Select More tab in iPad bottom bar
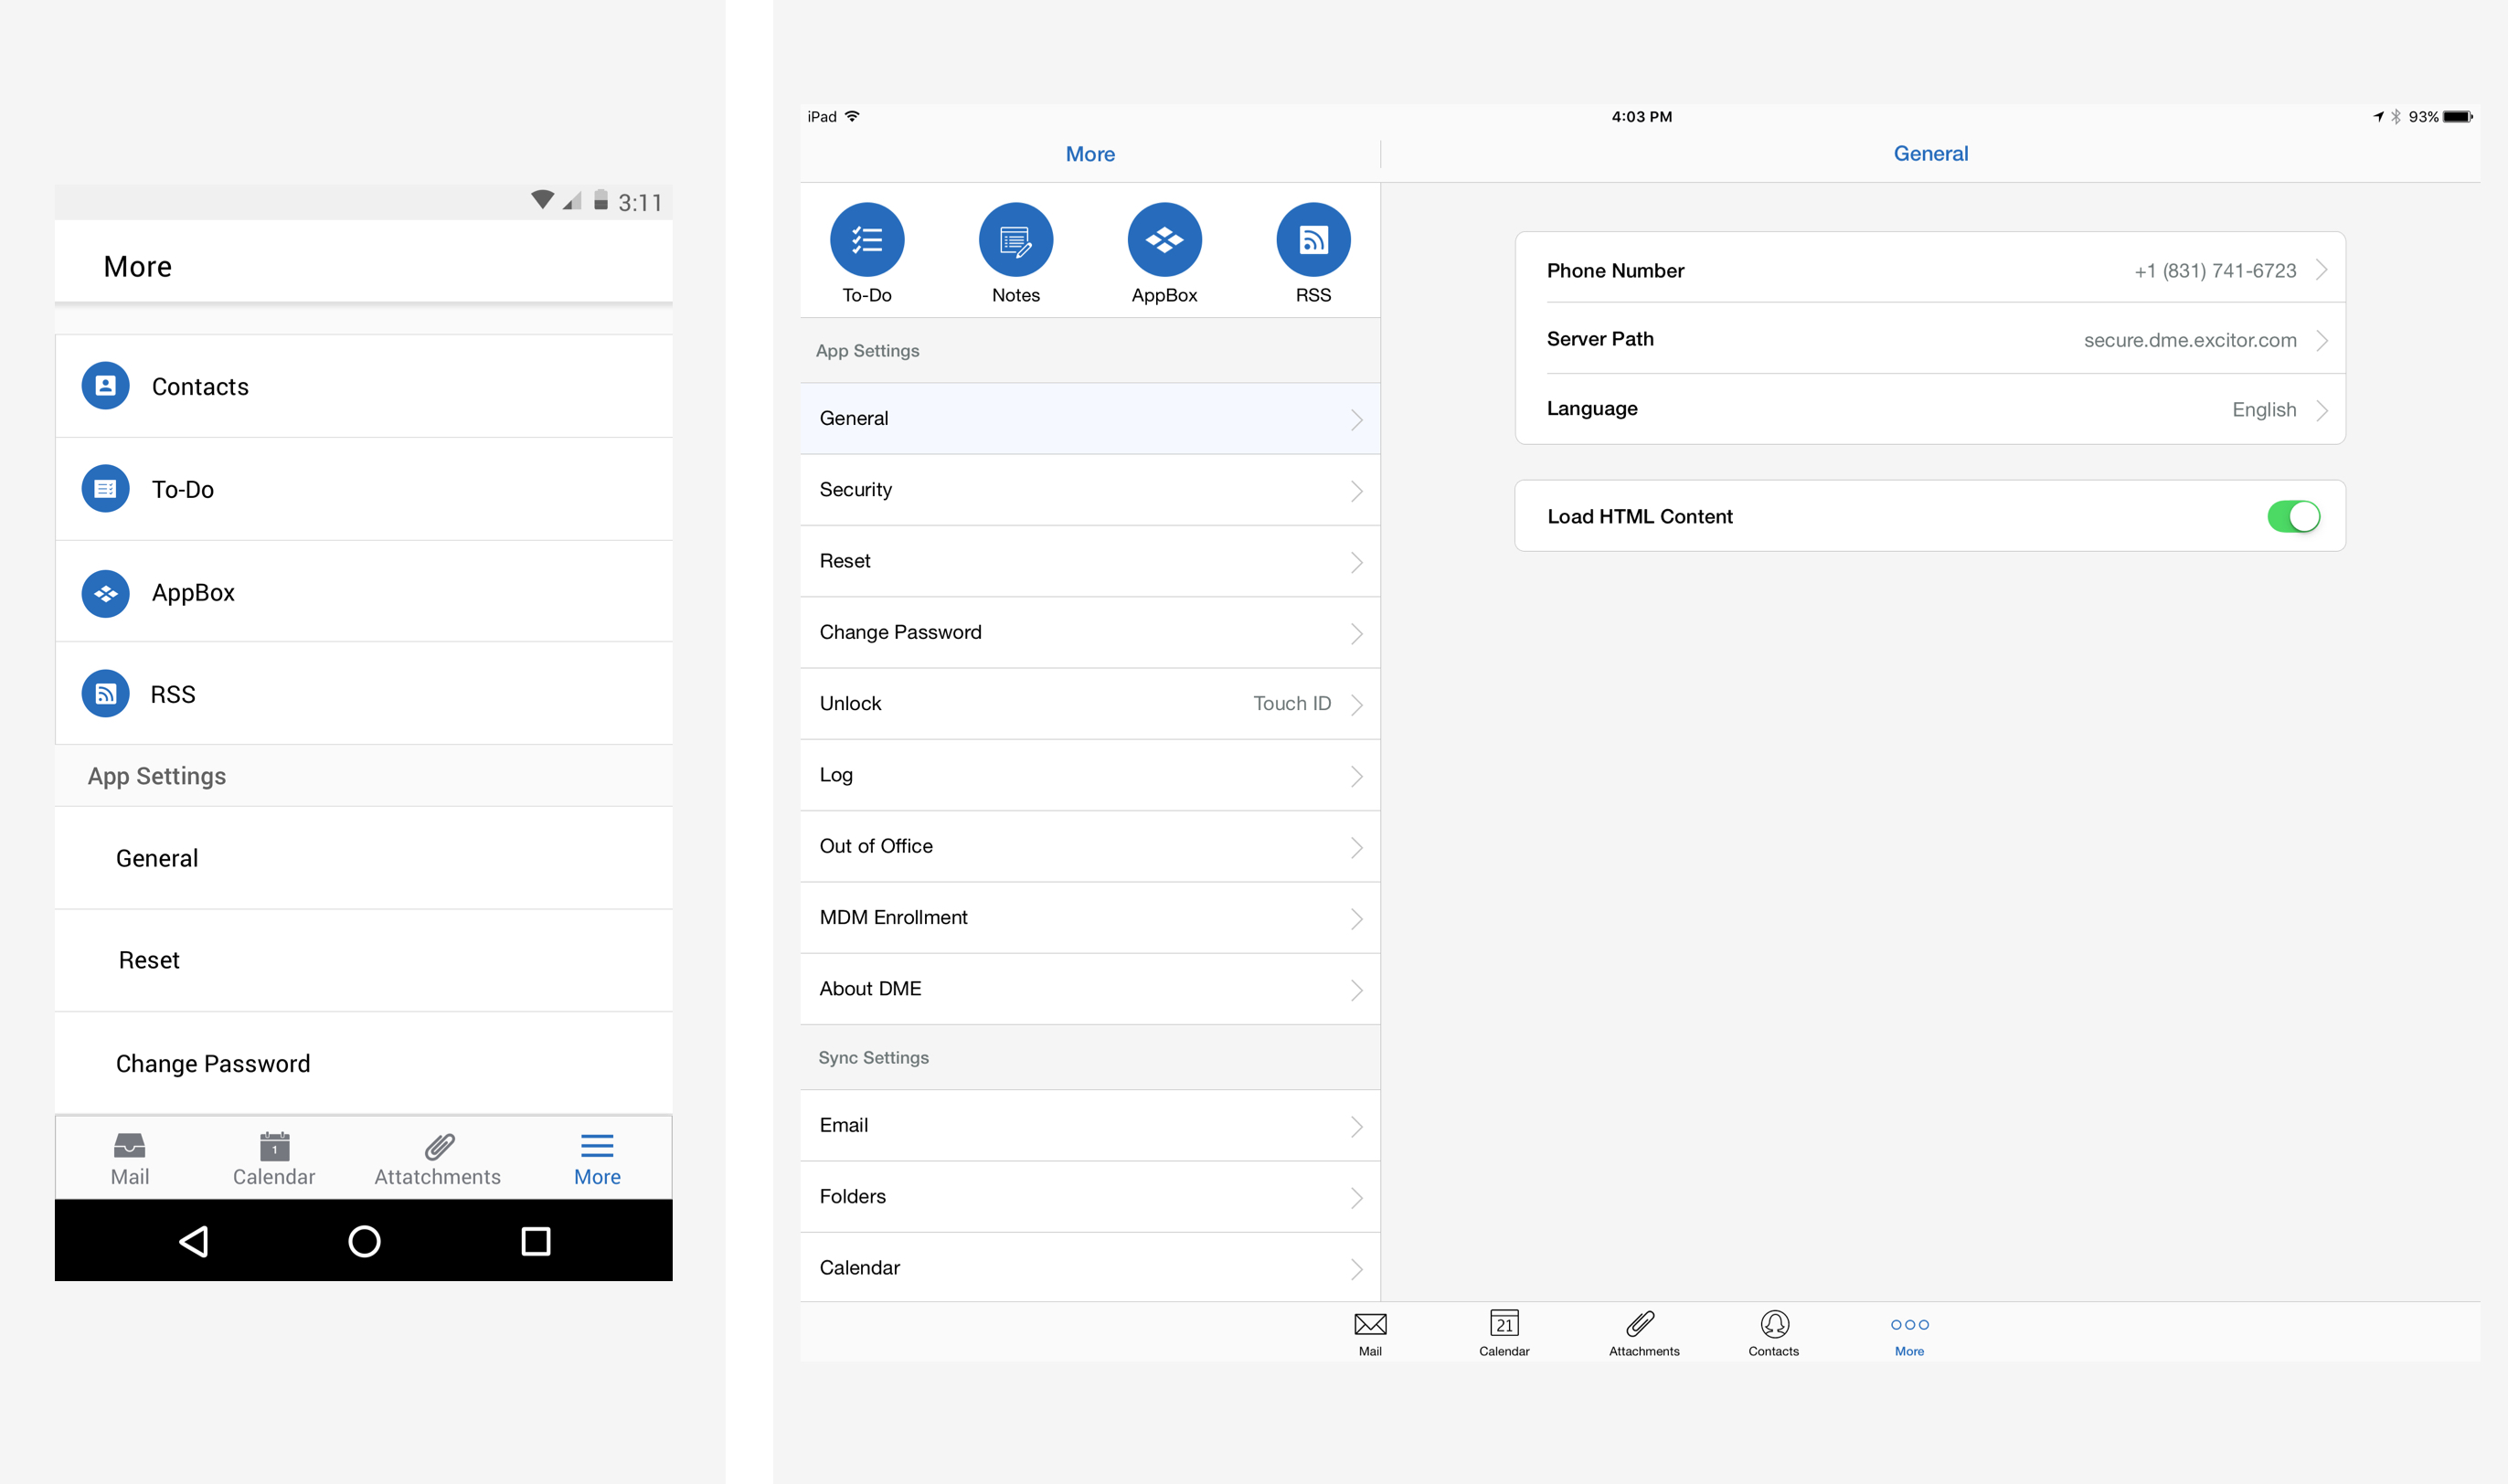 pyautogui.click(x=1909, y=1334)
